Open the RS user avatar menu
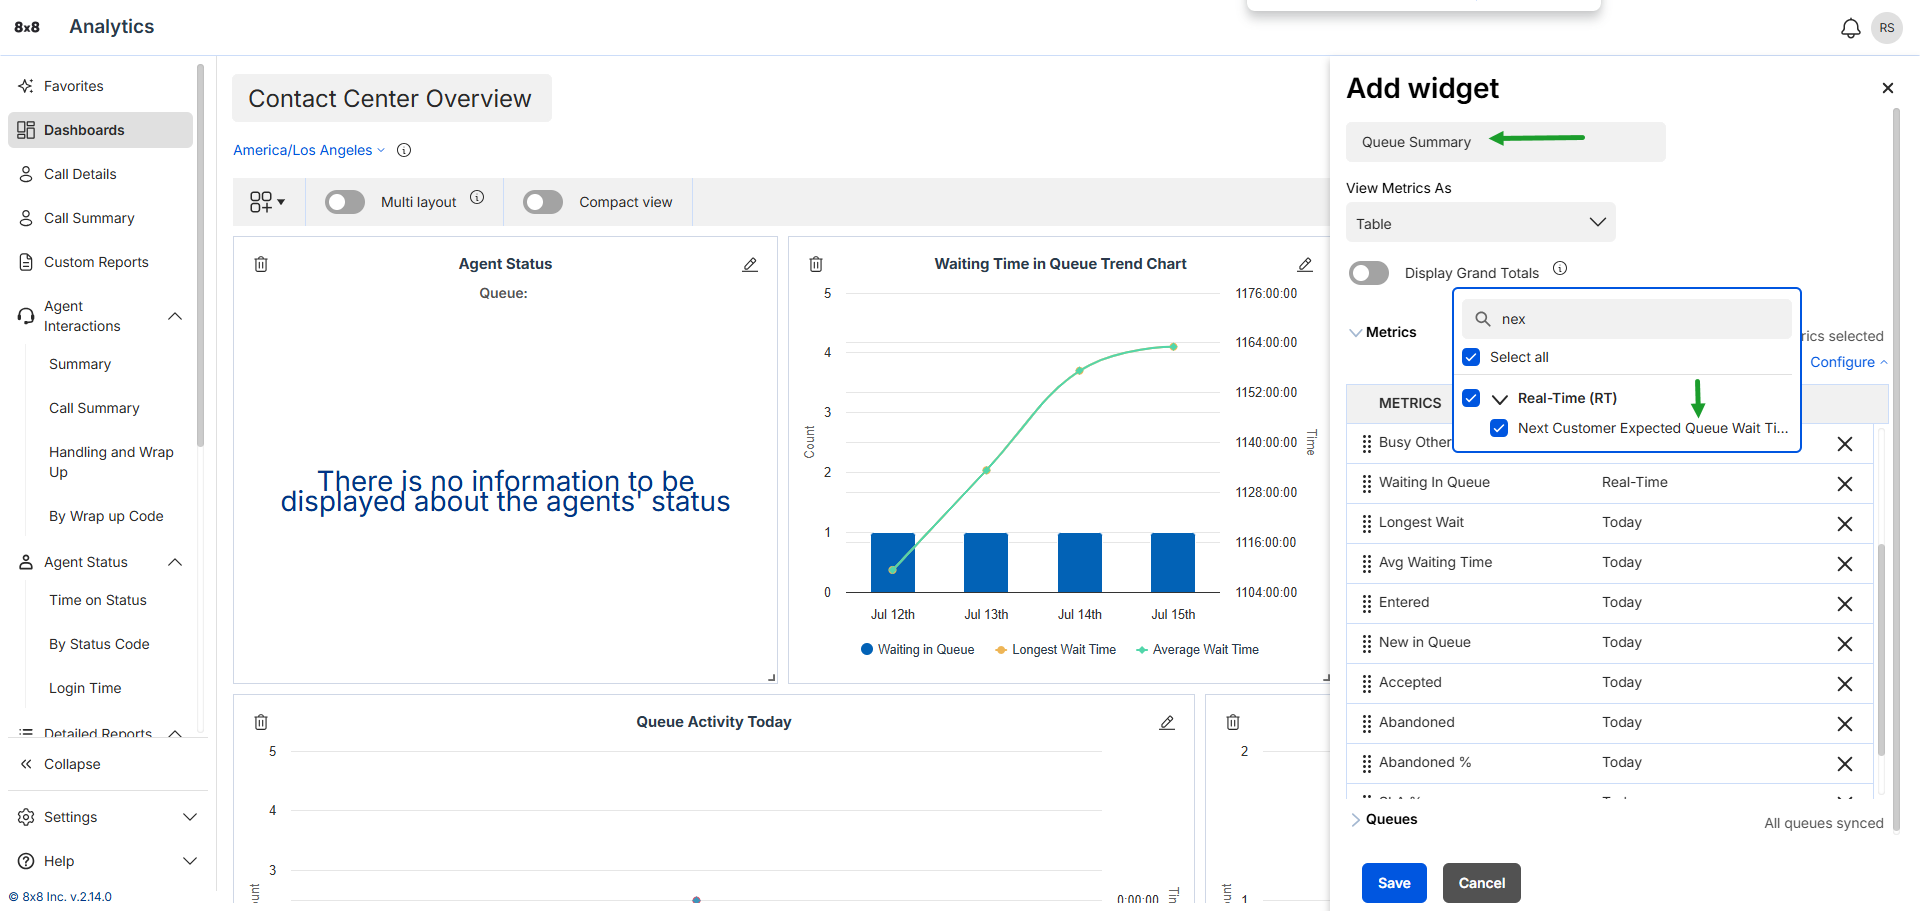Image resolution: width=1920 pixels, height=911 pixels. (1887, 28)
